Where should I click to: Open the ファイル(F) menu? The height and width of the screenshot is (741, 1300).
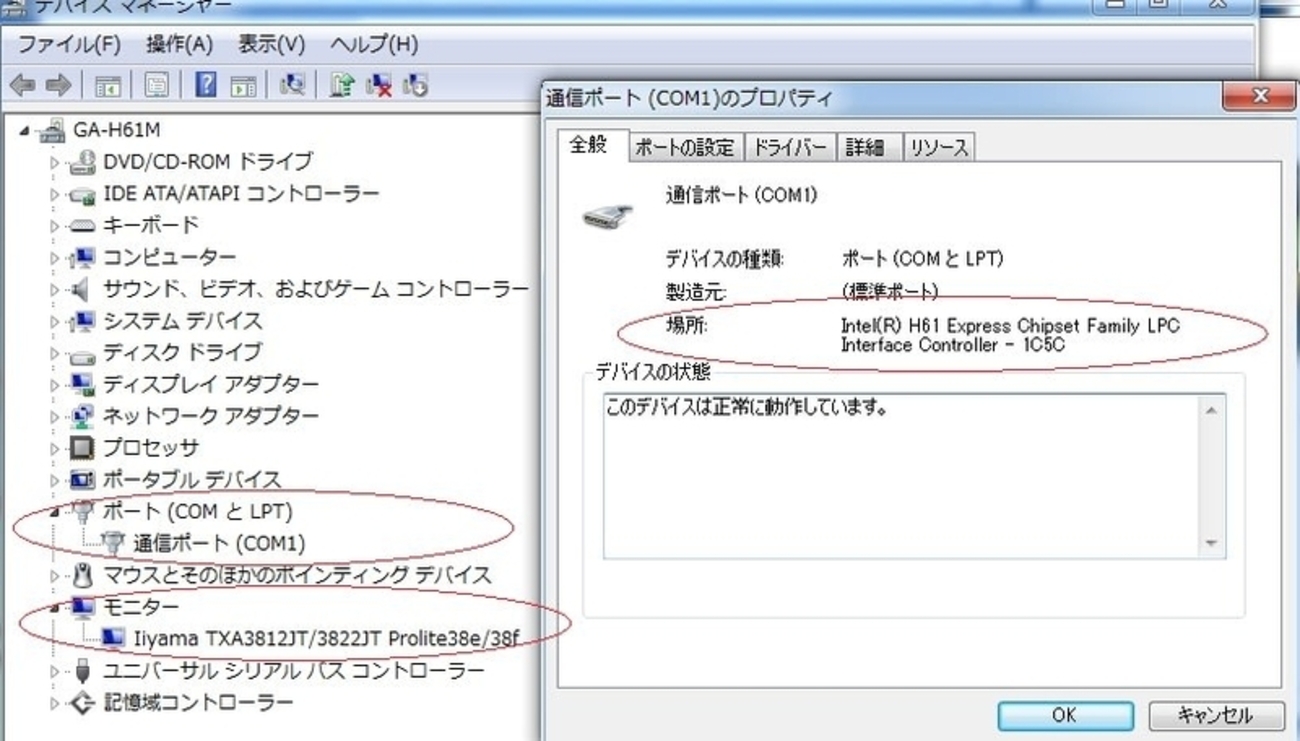point(70,45)
